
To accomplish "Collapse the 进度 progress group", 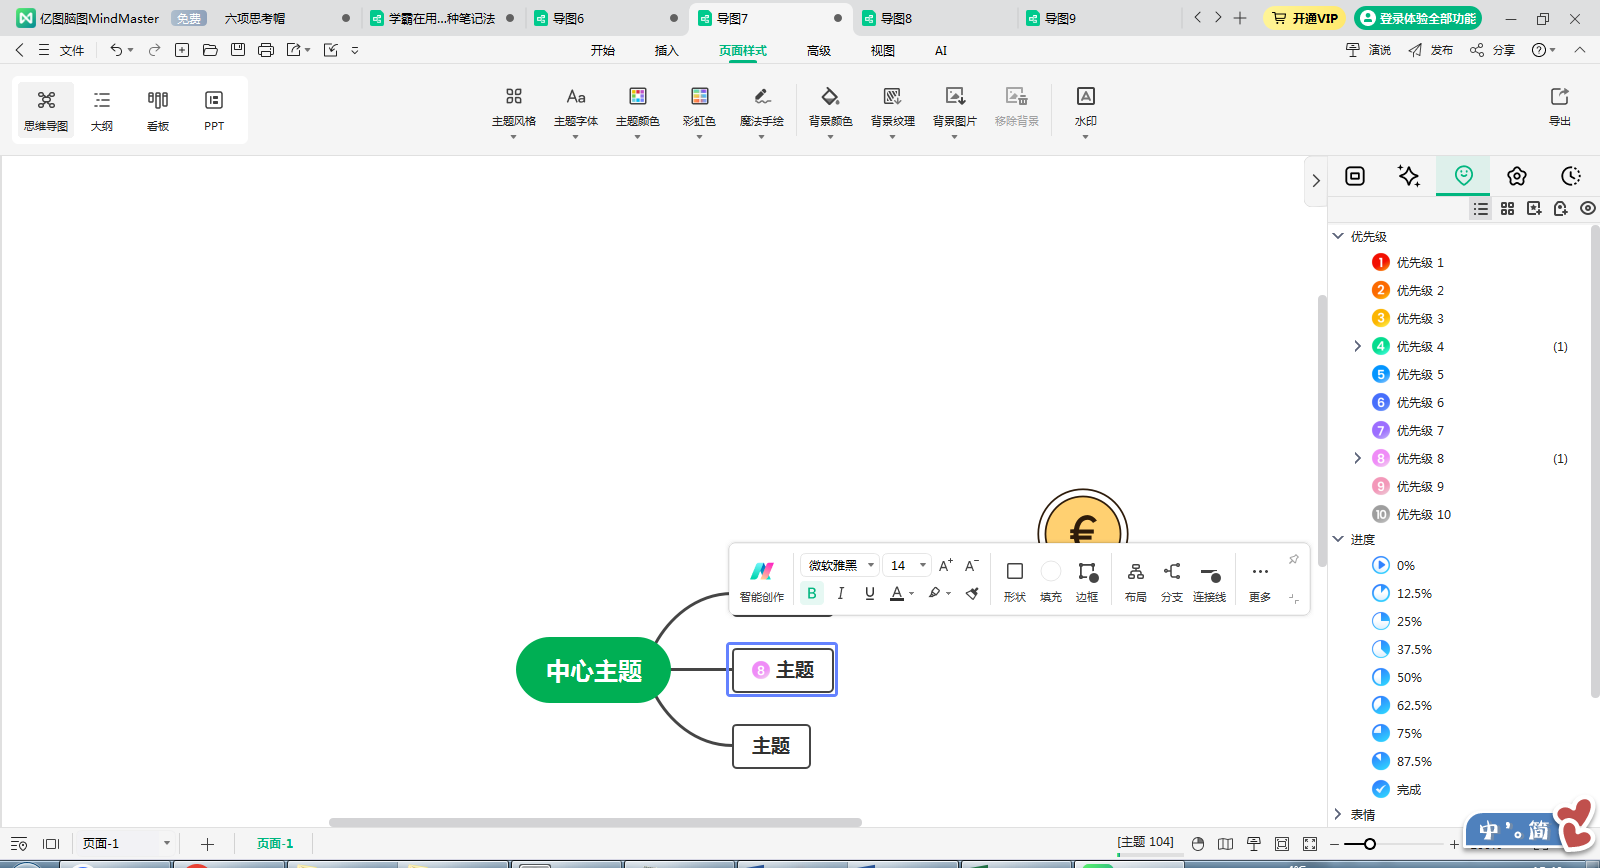I will 1338,539.
